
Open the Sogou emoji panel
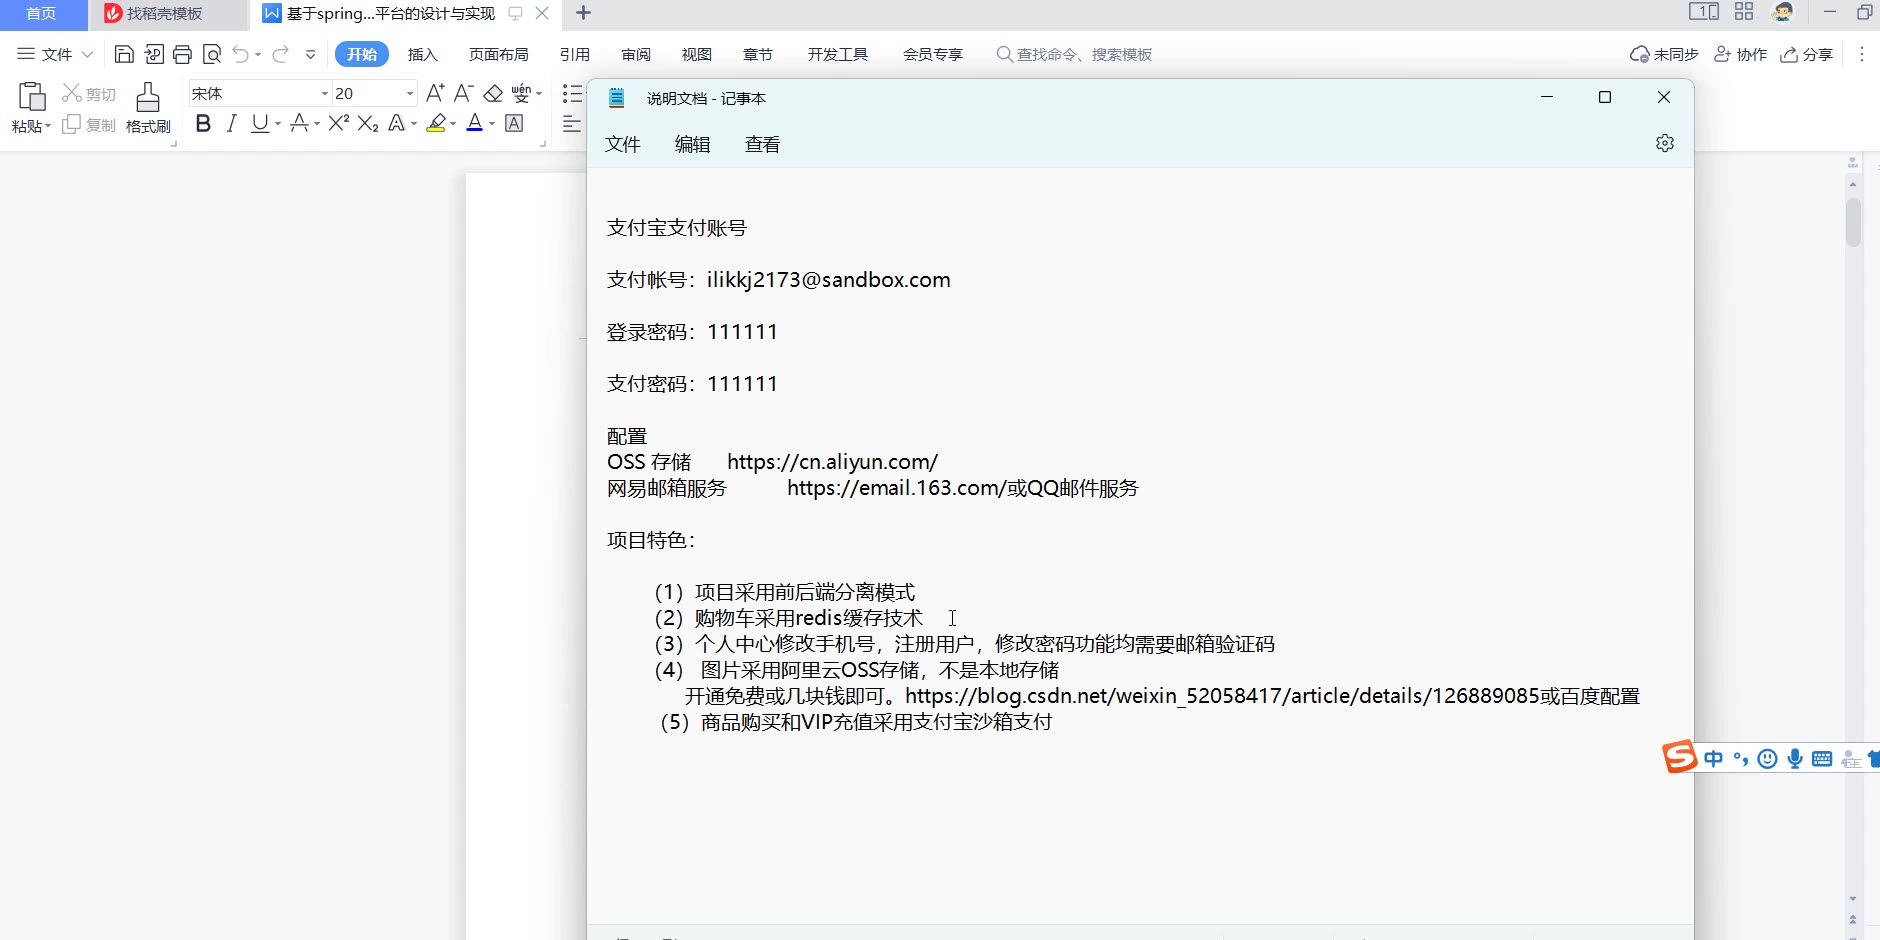(x=1768, y=759)
